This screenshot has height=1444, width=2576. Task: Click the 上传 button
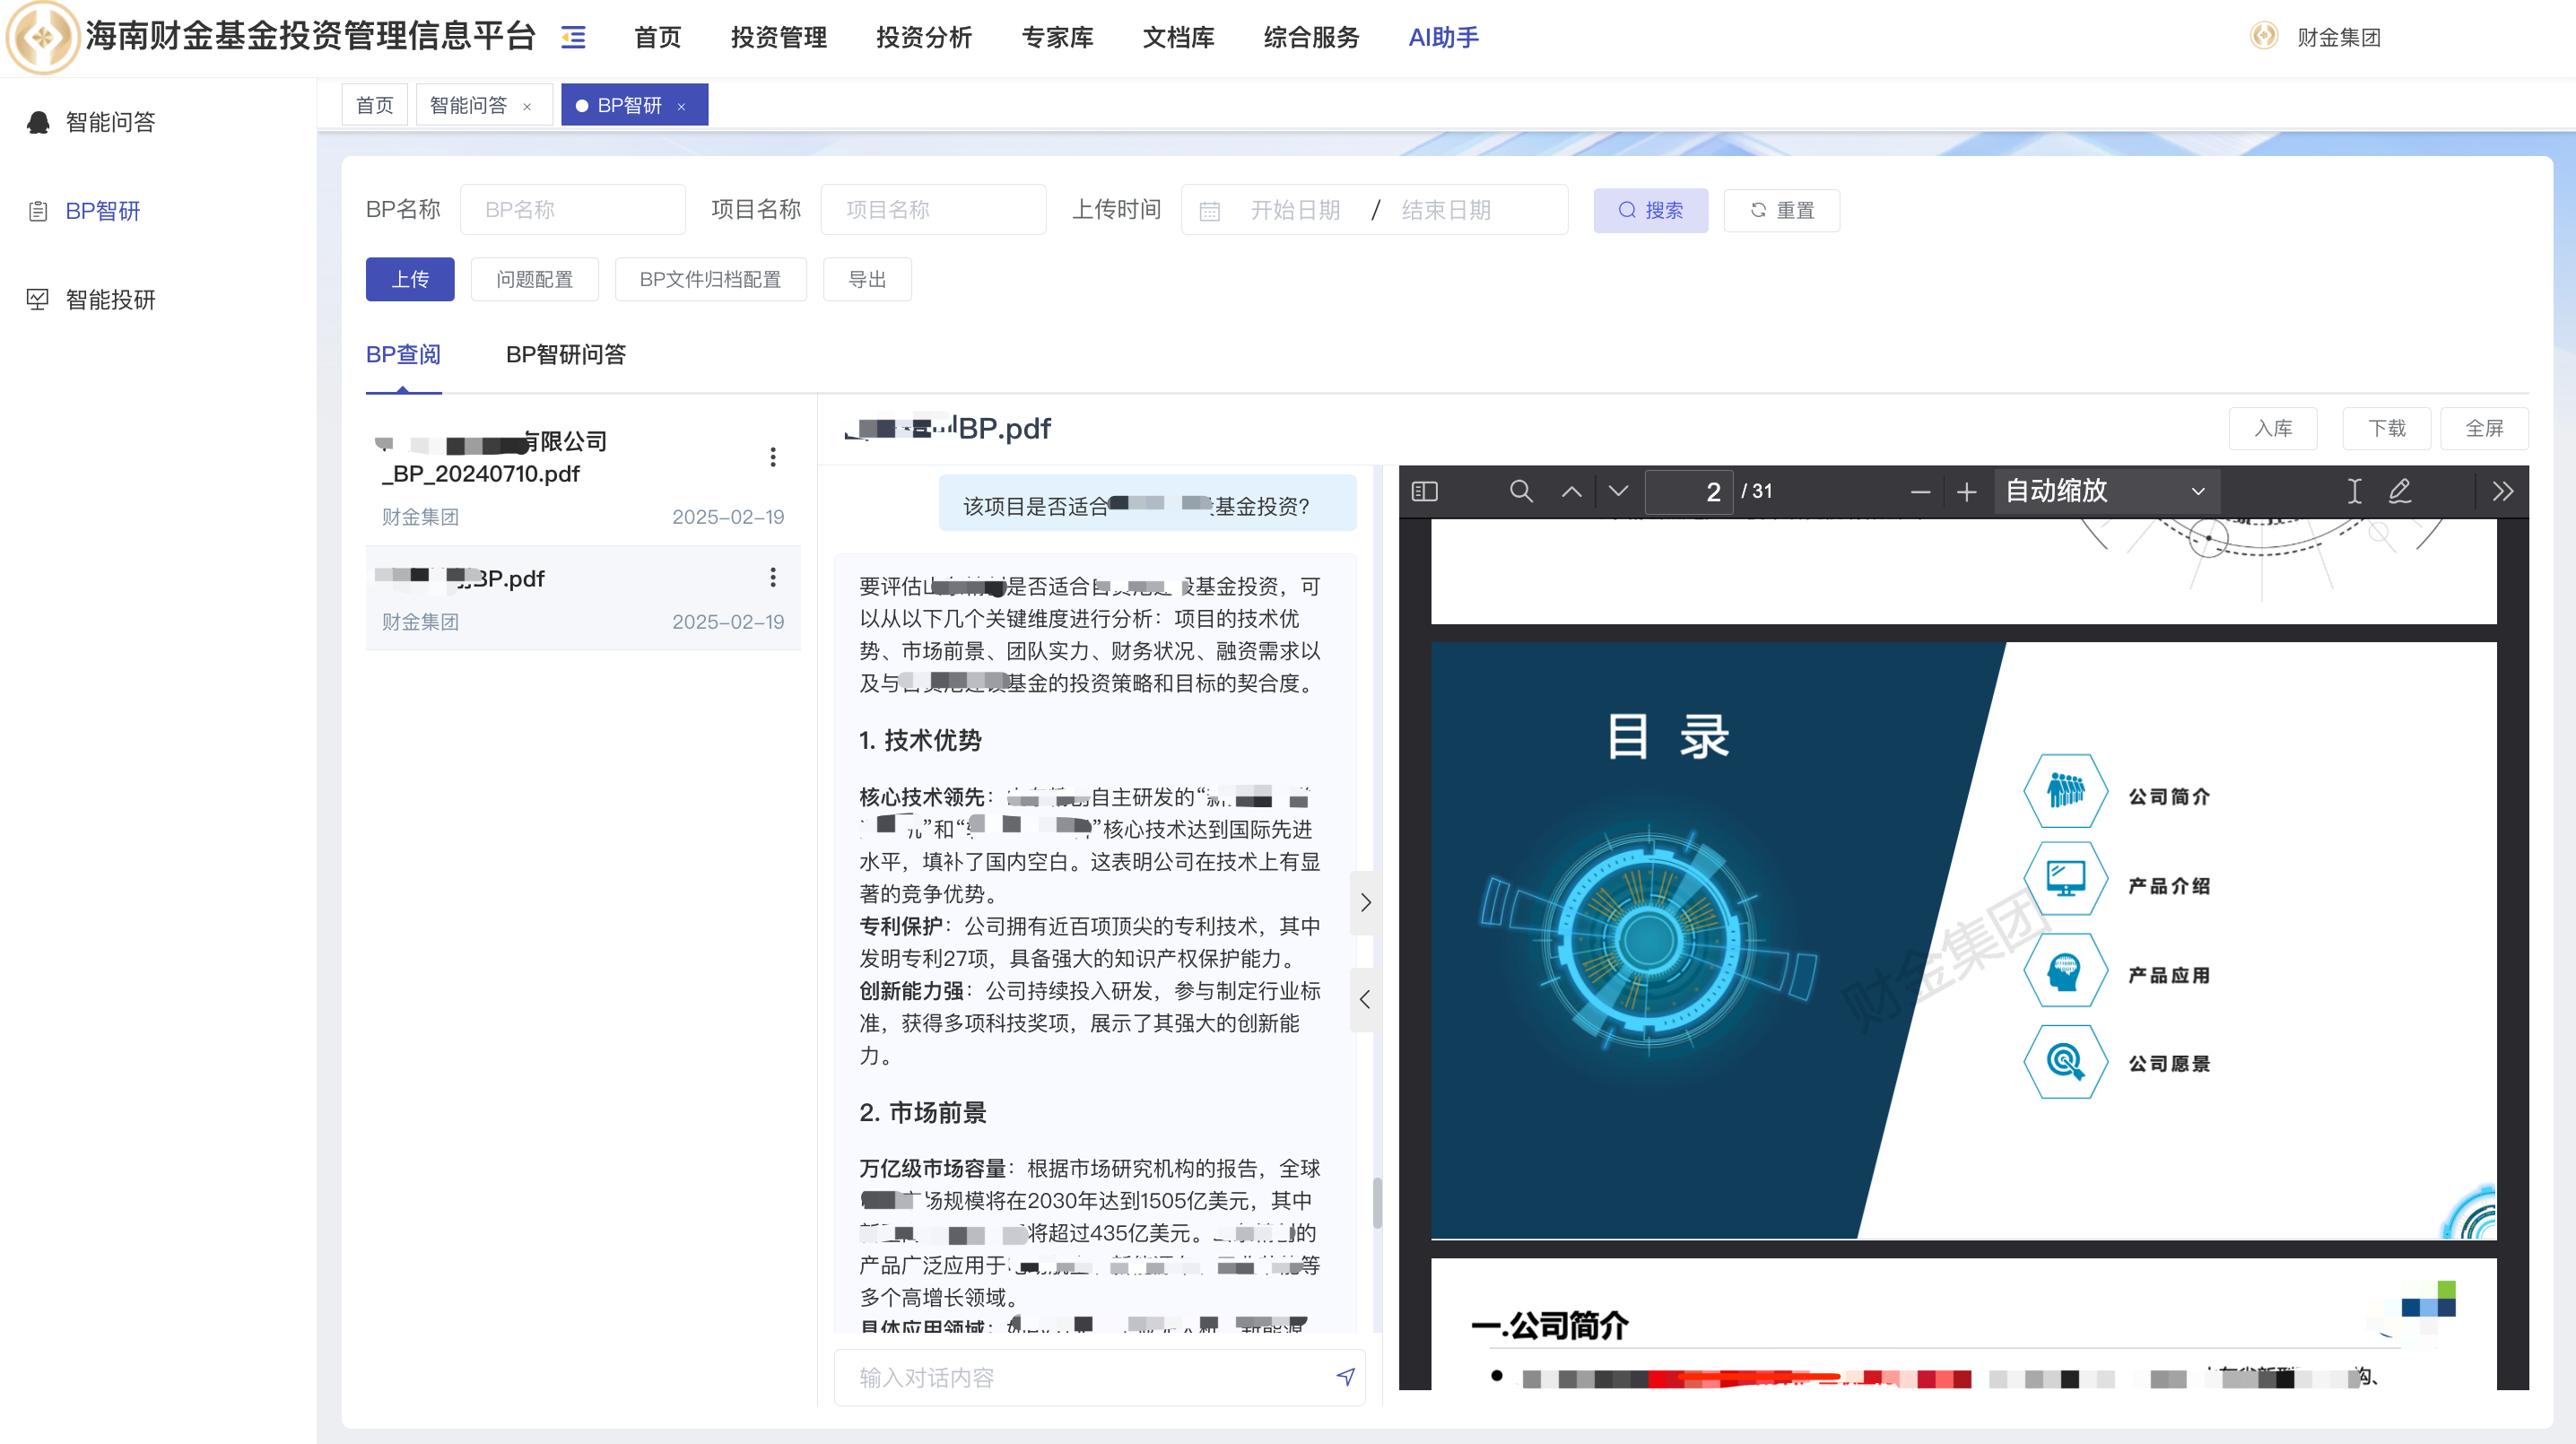[409, 279]
